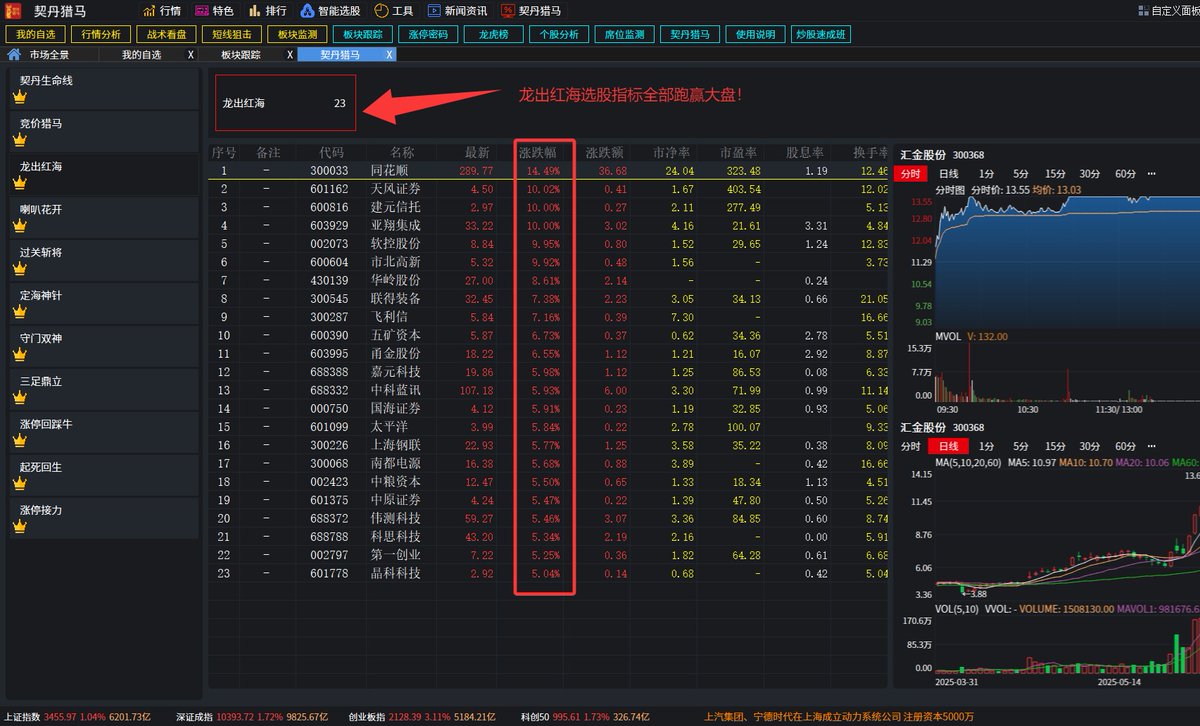
Task: Click 炒股速成班 toolbar button
Action: [x=821, y=34]
